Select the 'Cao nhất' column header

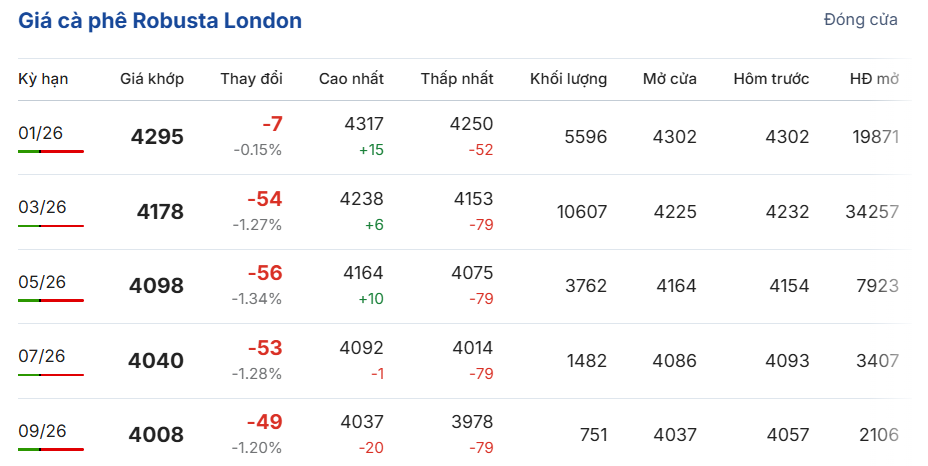pyautogui.click(x=351, y=79)
